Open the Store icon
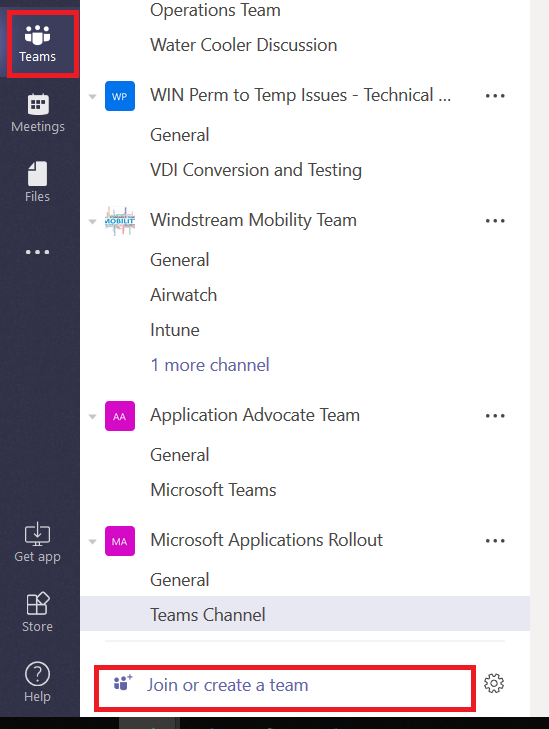549x729 pixels. [38, 603]
